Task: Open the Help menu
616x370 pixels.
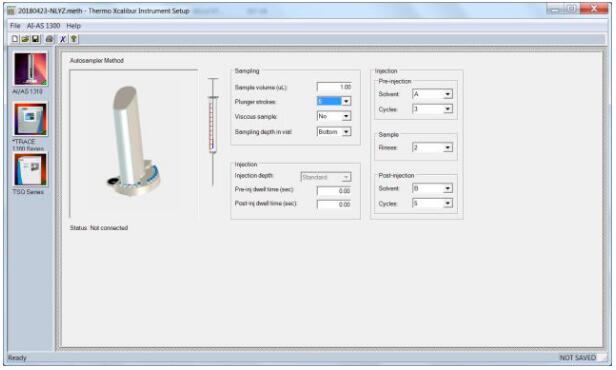Action: tap(73, 26)
